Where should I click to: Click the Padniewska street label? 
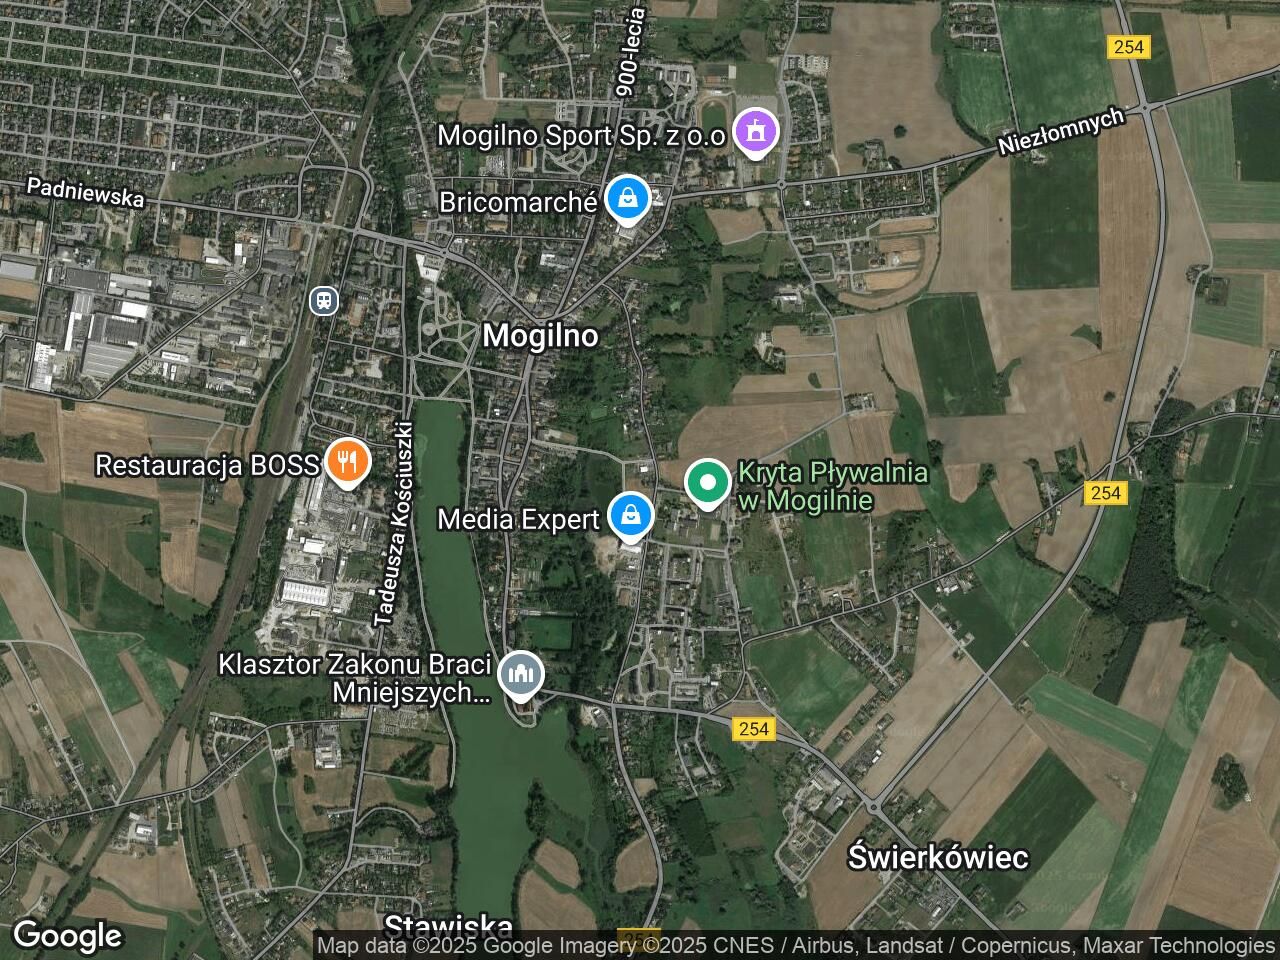86,192
